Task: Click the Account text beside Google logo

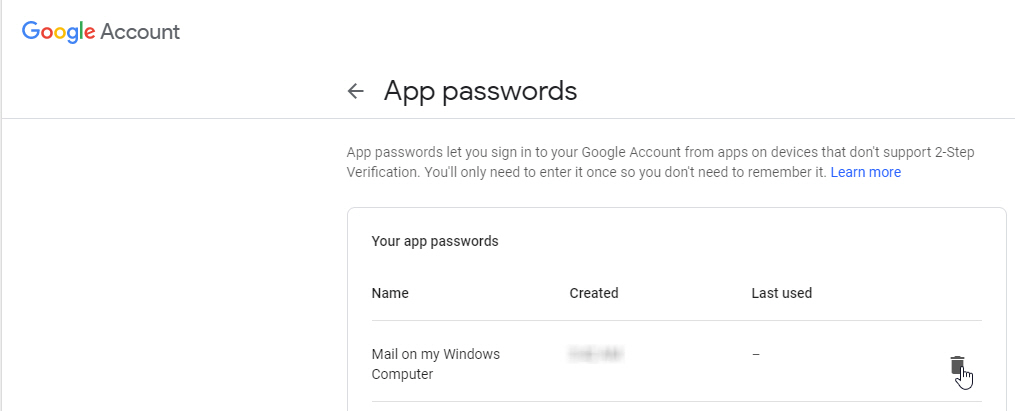Action: point(140,32)
